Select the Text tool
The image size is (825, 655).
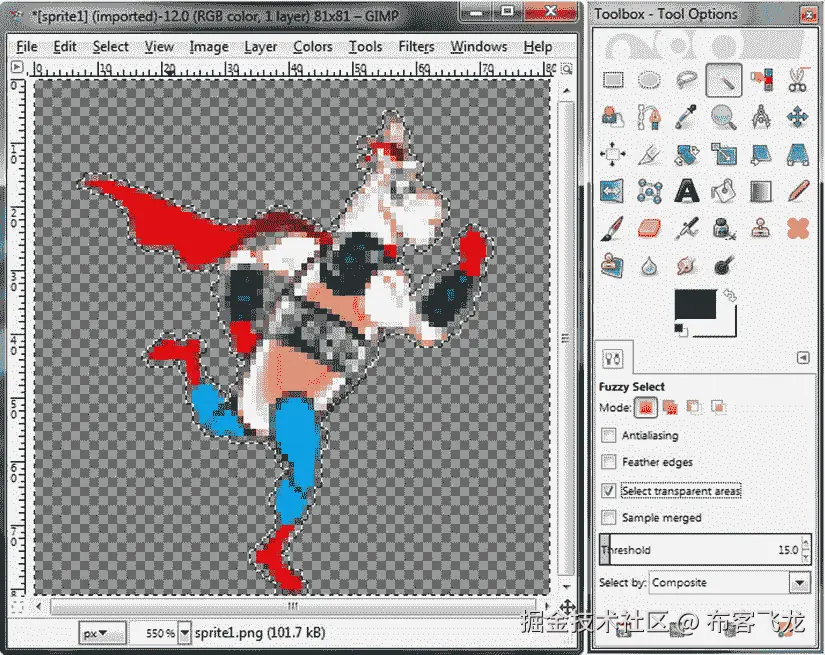coord(686,190)
